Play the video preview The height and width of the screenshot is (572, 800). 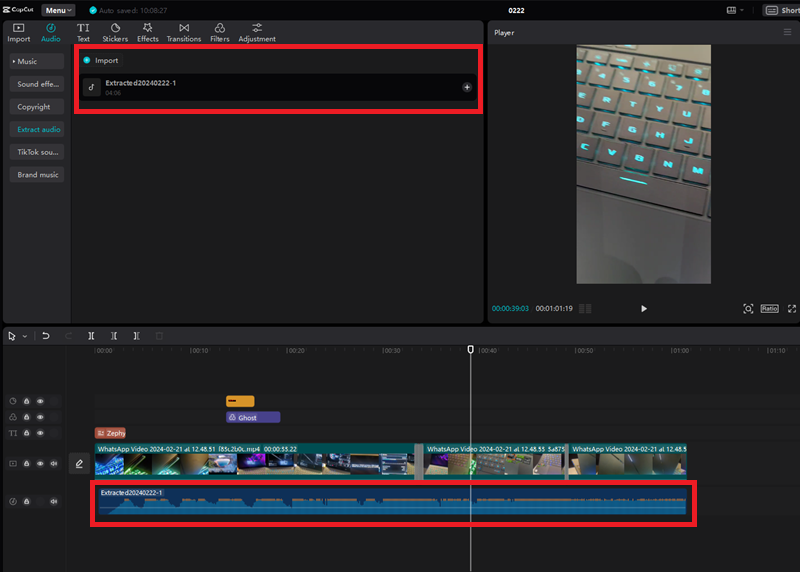pos(643,309)
